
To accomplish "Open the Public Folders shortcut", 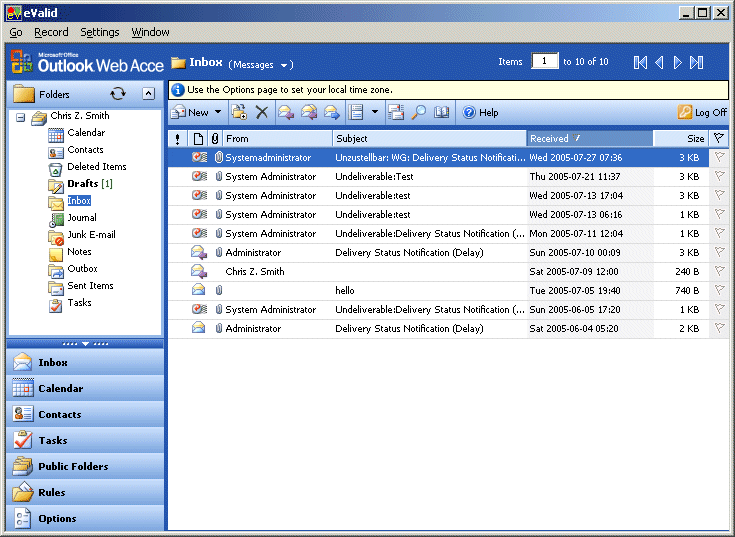I will pyautogui.click(x=85, y=466).
